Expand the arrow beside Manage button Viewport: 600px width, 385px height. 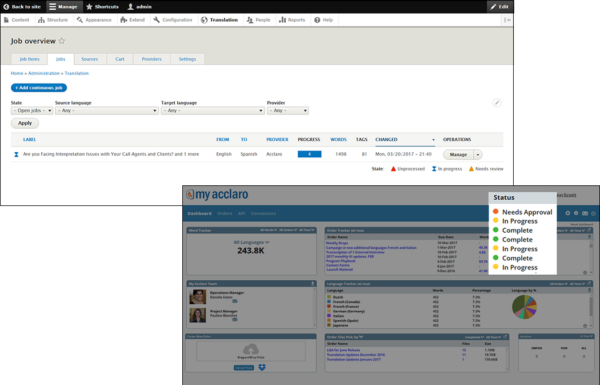[478, 155]
